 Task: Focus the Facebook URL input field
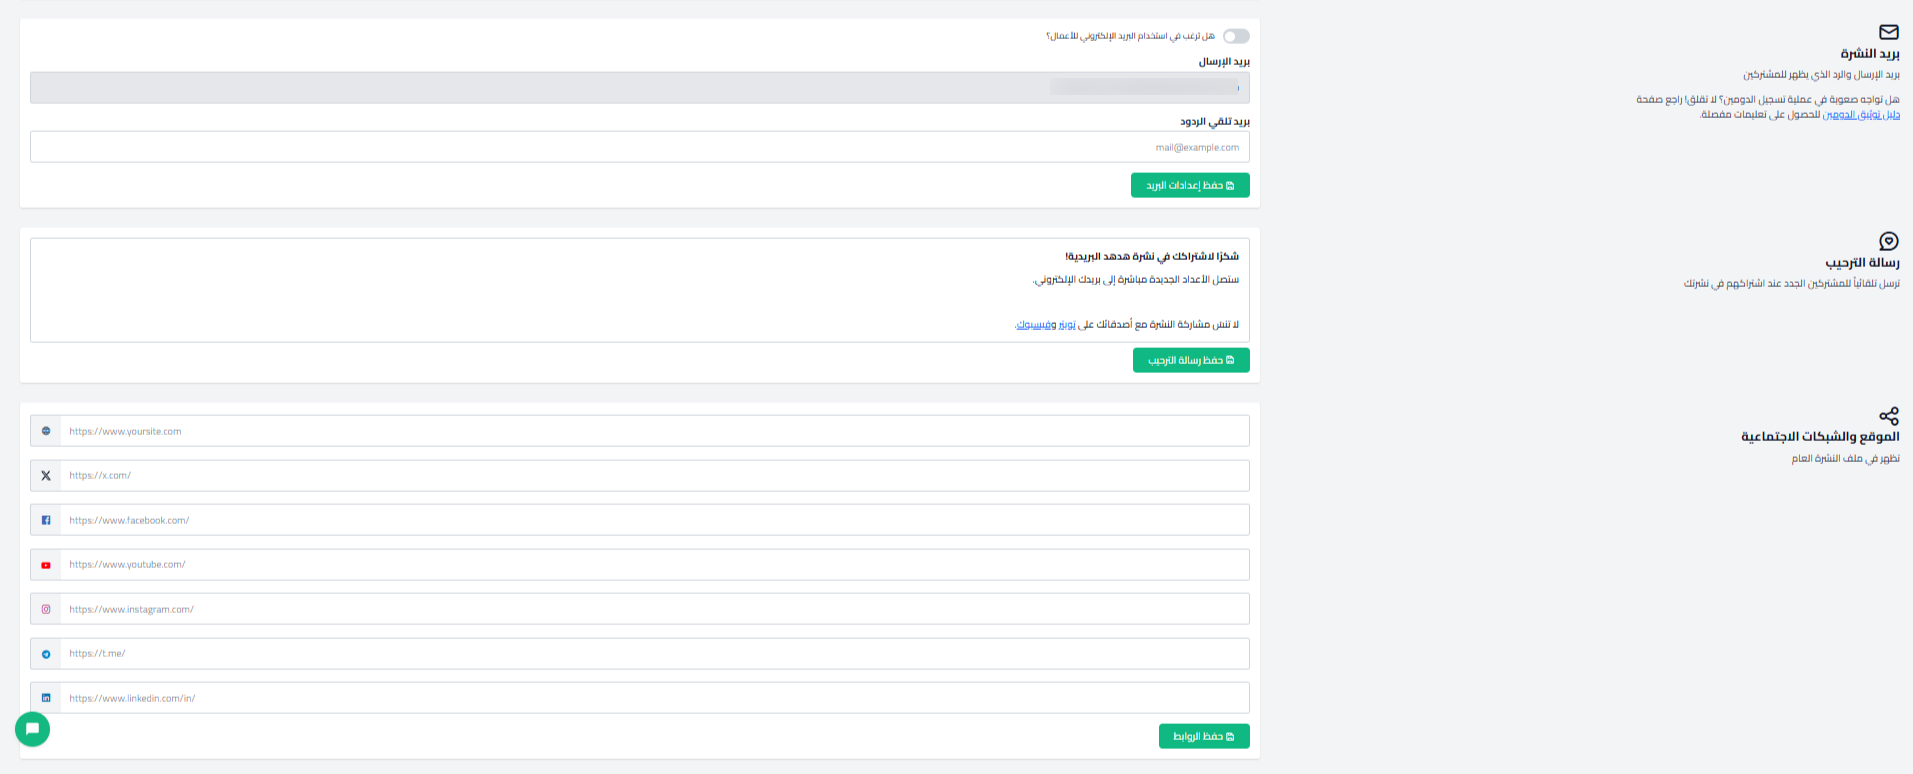(x=655, y=520)
